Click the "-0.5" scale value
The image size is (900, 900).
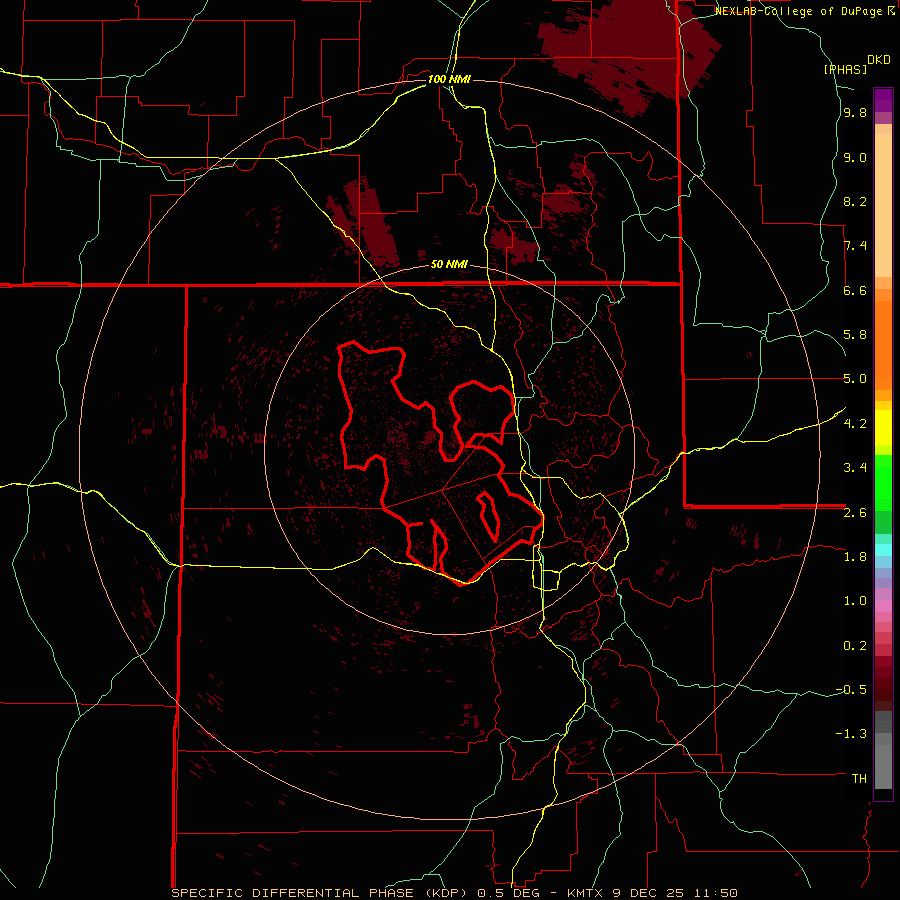pyautogui.click(x=851, y=690)
